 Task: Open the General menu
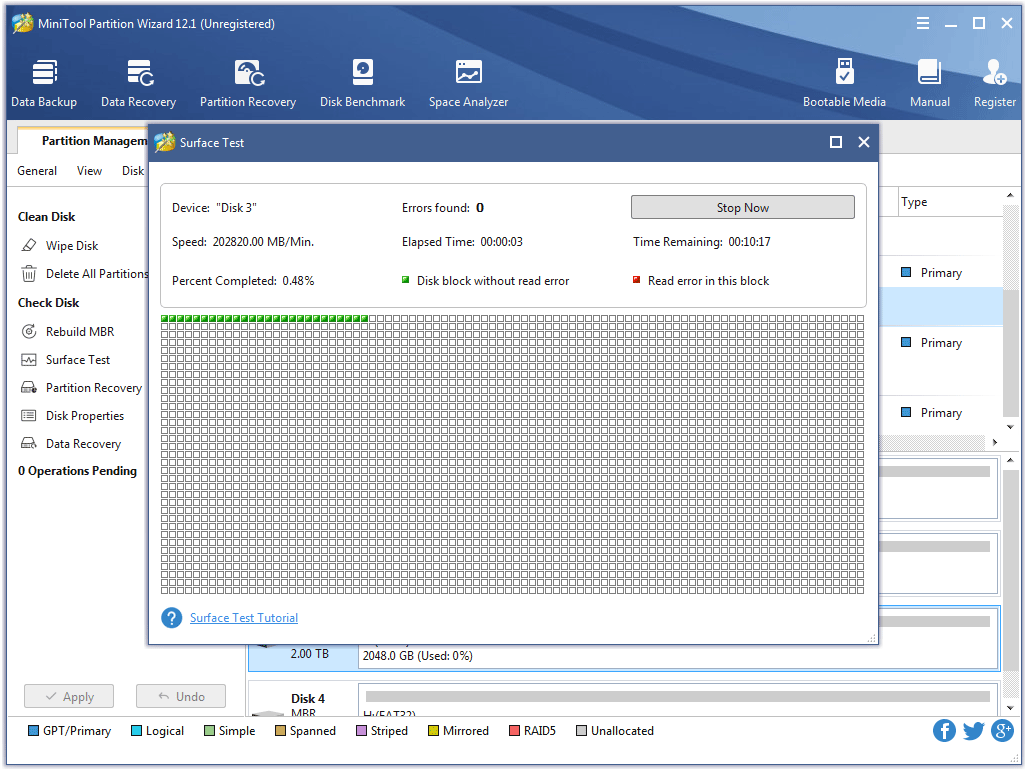tap(37, 171)
